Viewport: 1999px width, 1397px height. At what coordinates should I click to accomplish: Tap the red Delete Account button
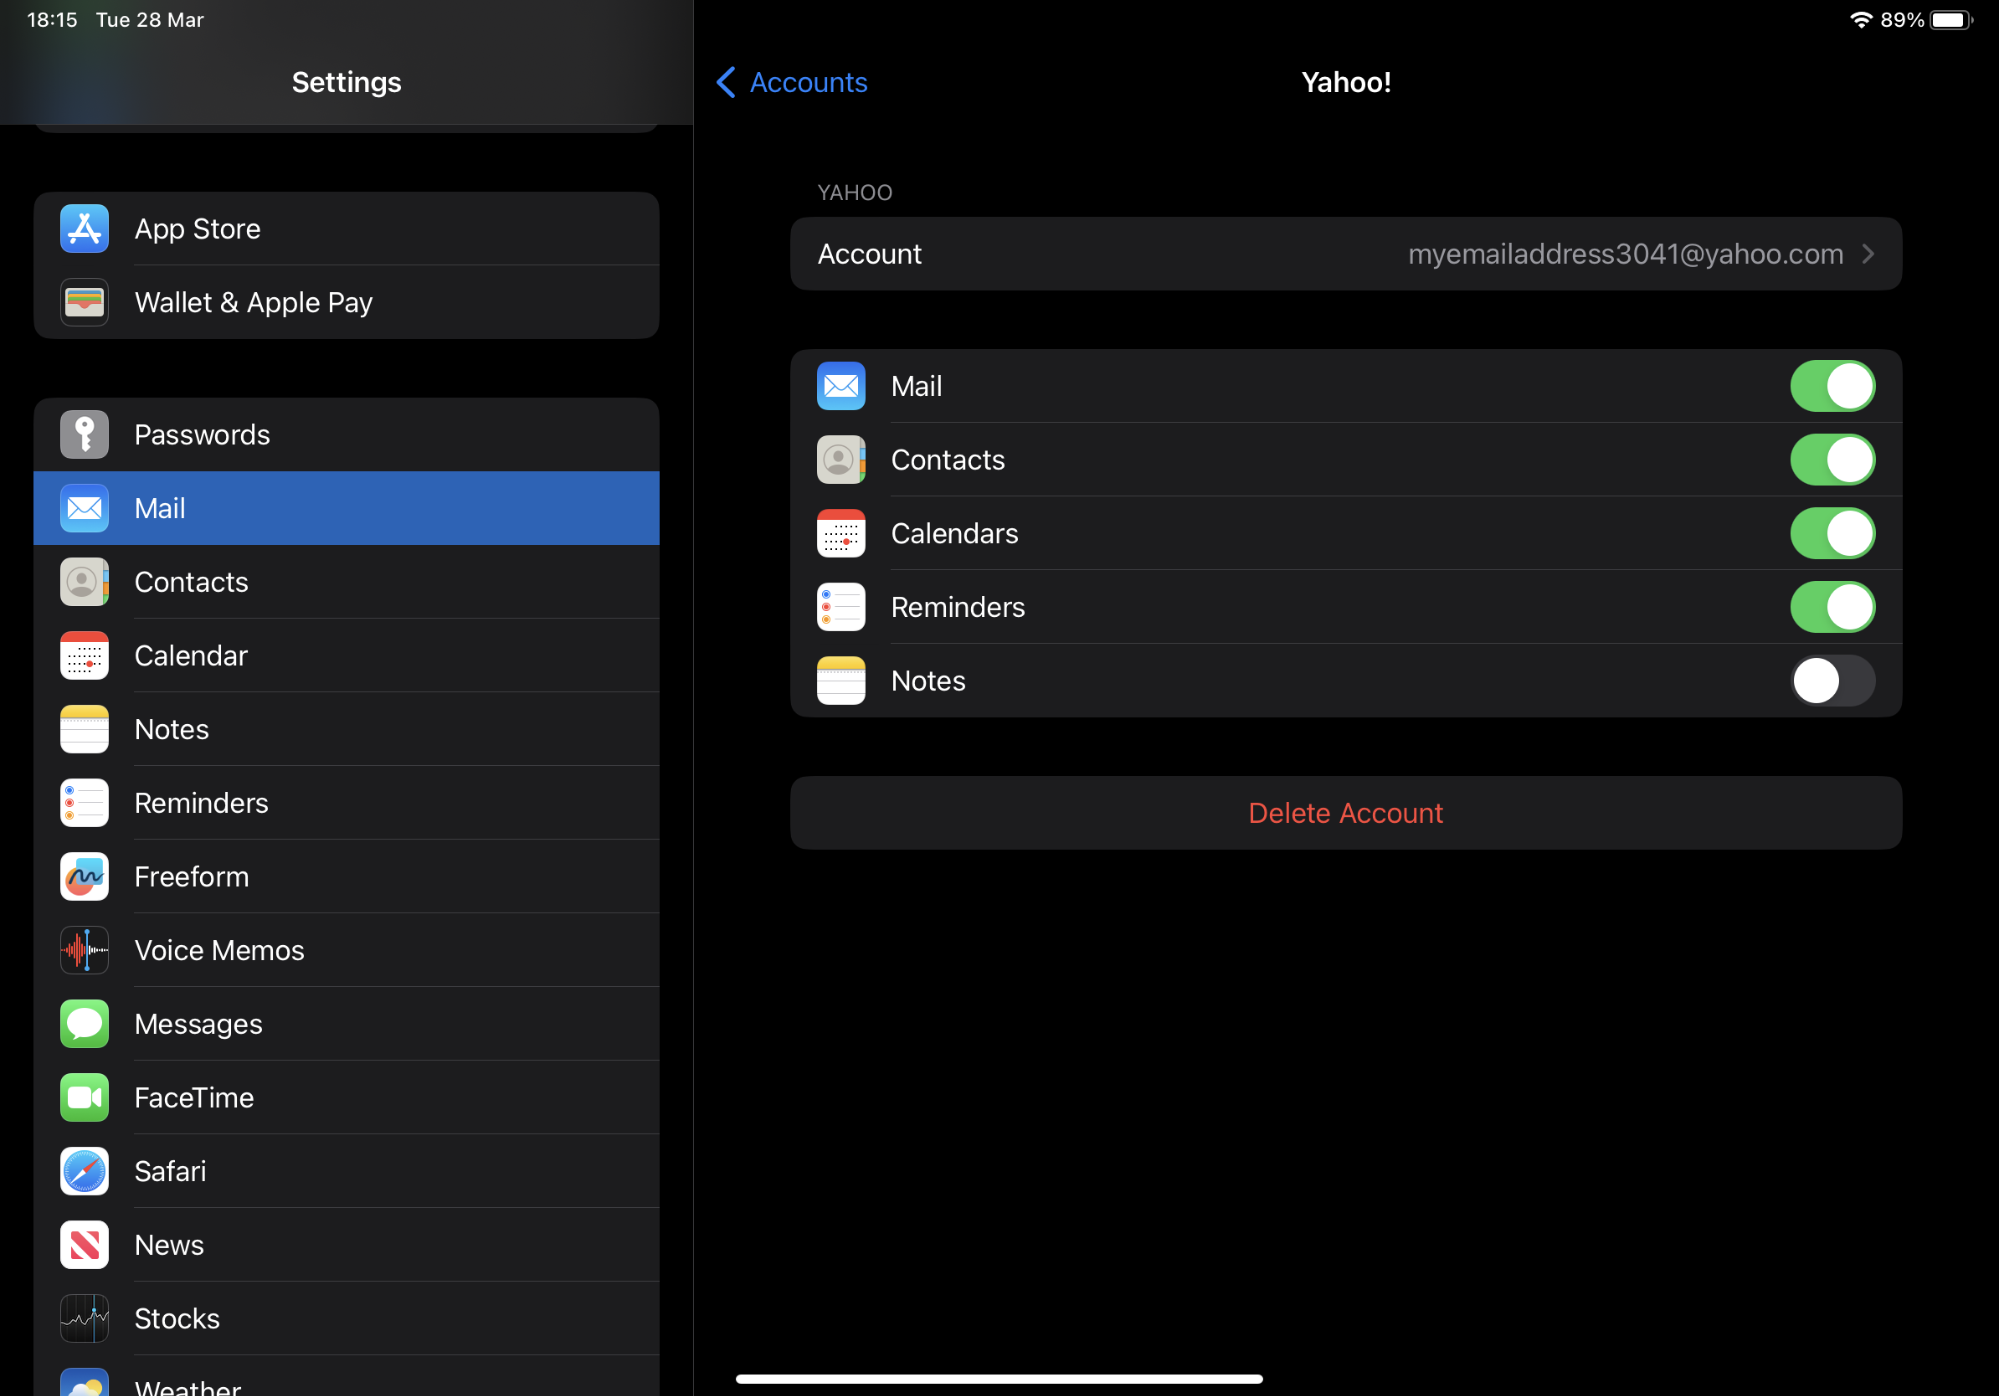(1345, 813)
